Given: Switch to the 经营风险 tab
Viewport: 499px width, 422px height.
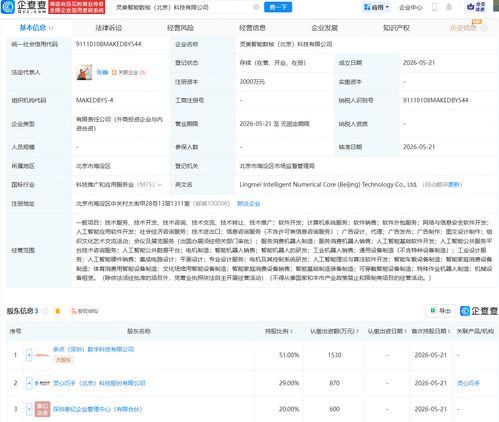Looking at the screenshot, I should point(180,28).
